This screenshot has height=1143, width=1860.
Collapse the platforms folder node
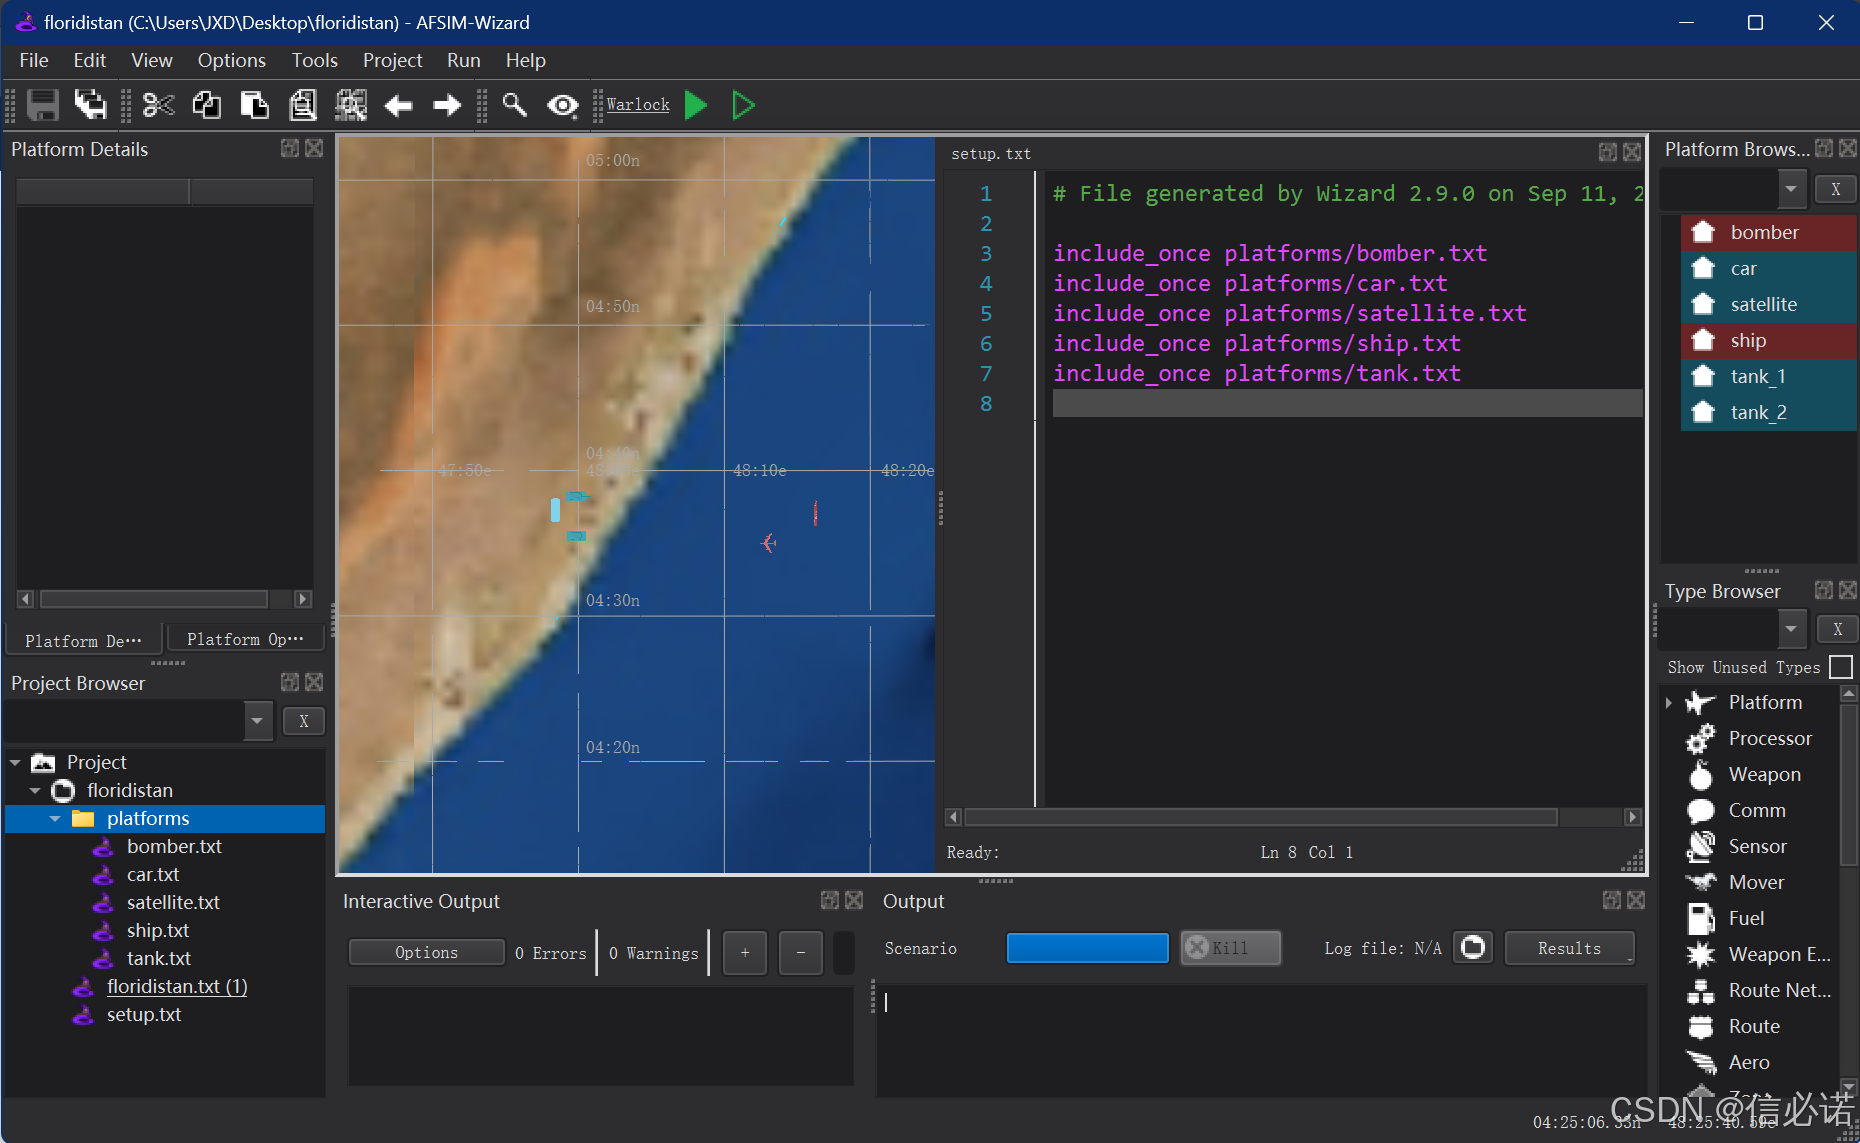(55, 819)
